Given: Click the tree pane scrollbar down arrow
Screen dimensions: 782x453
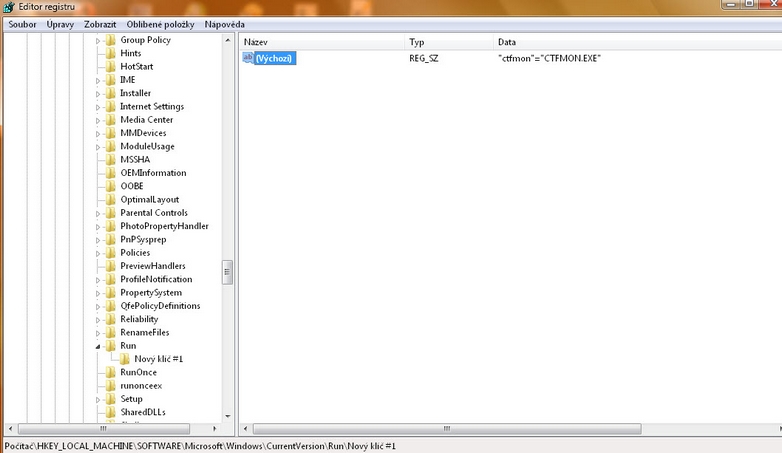Looking at the screenshot, I should [x=228, y=415].
